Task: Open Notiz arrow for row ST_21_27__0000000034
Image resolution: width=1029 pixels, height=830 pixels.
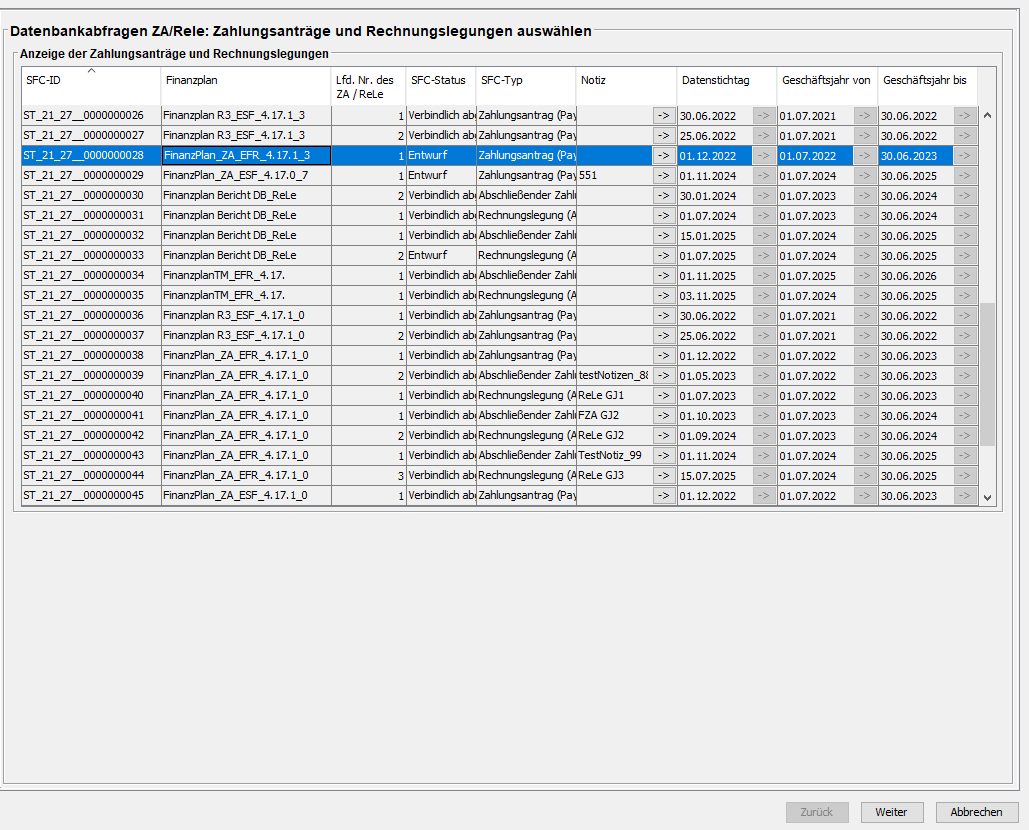Action: [664, 275]
